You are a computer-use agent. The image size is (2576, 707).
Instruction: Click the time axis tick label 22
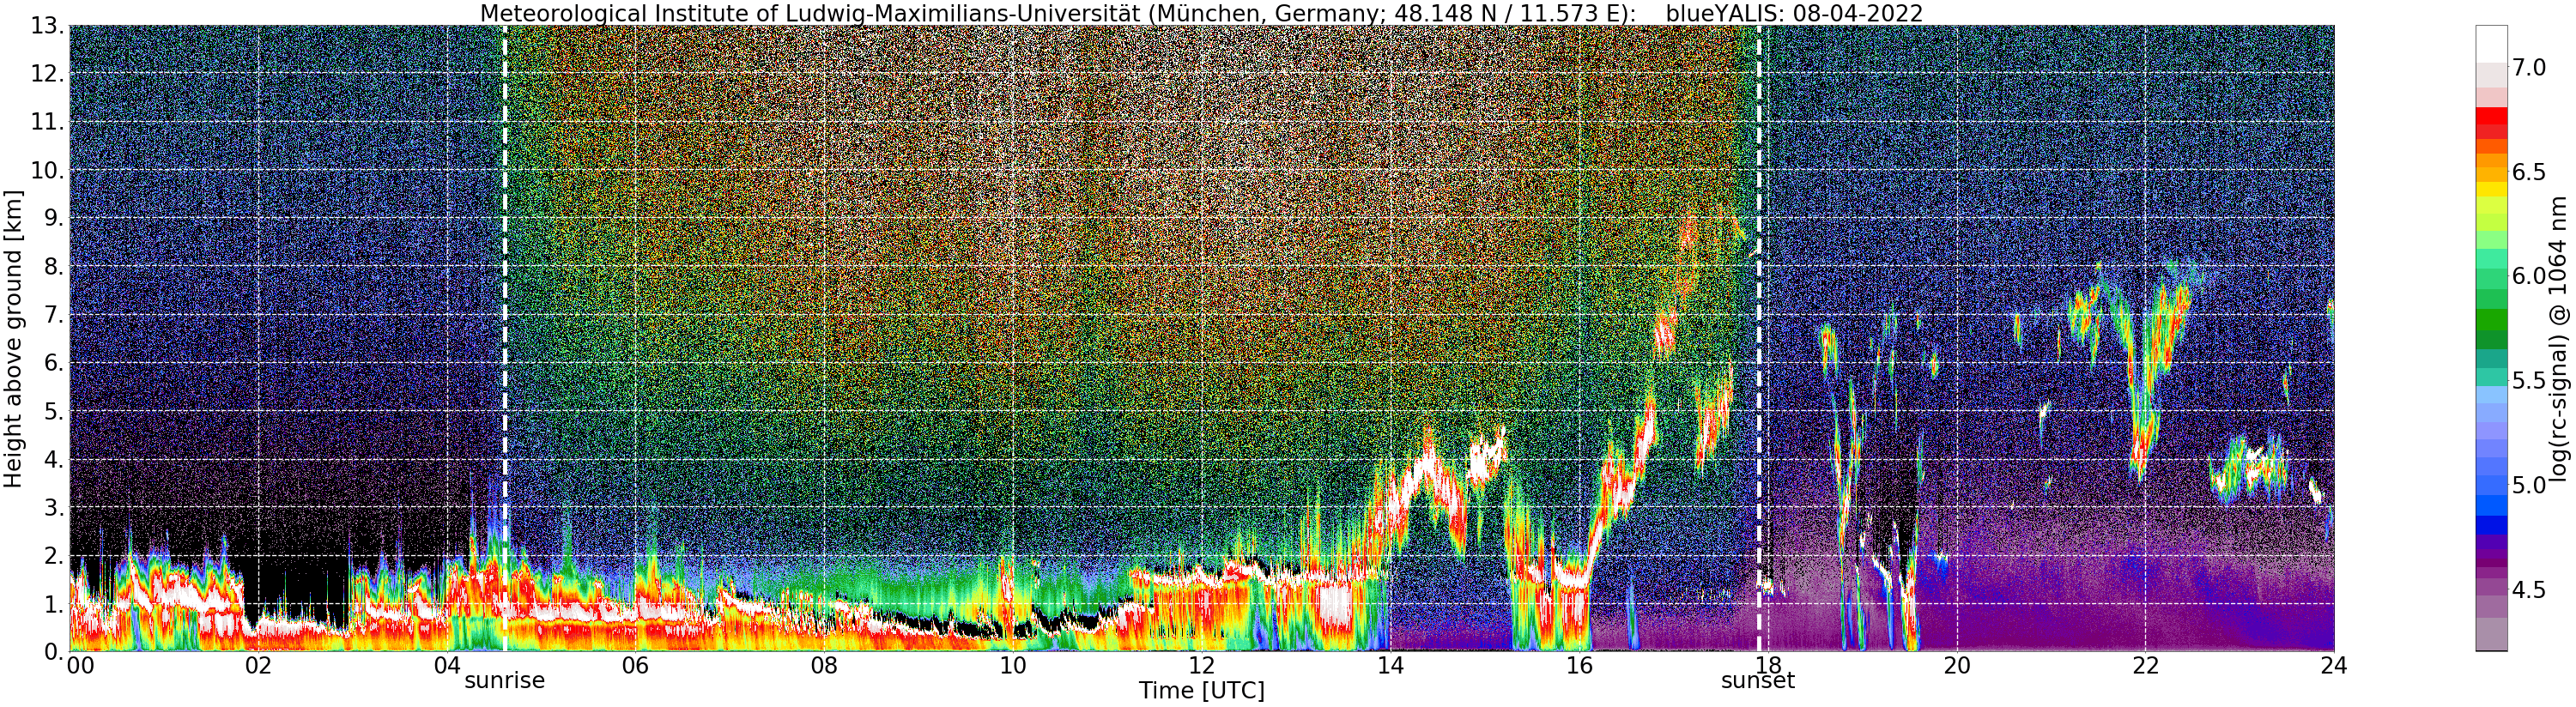pyautogui.click(x=2145, y=665)
